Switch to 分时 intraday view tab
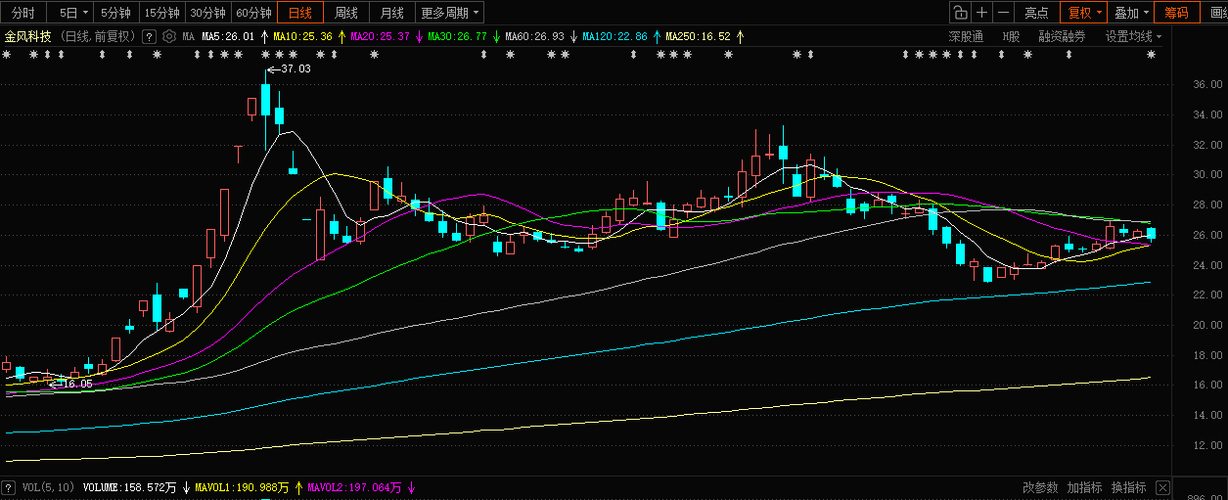 coord(24,13)
